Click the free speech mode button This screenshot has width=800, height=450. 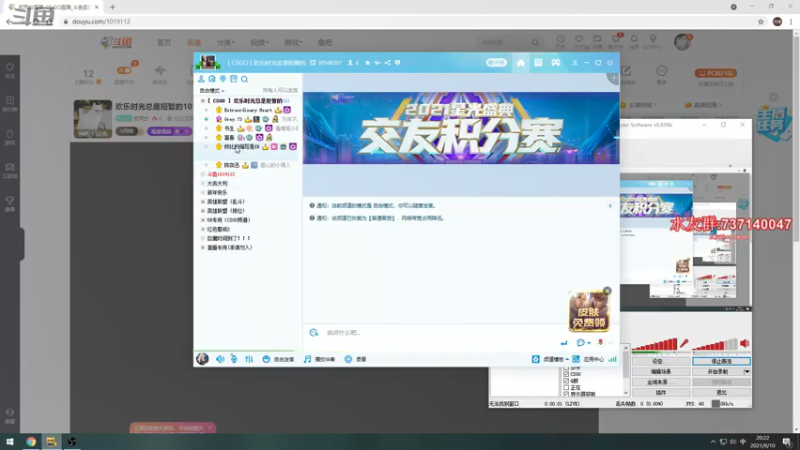[x=278, y=359]
